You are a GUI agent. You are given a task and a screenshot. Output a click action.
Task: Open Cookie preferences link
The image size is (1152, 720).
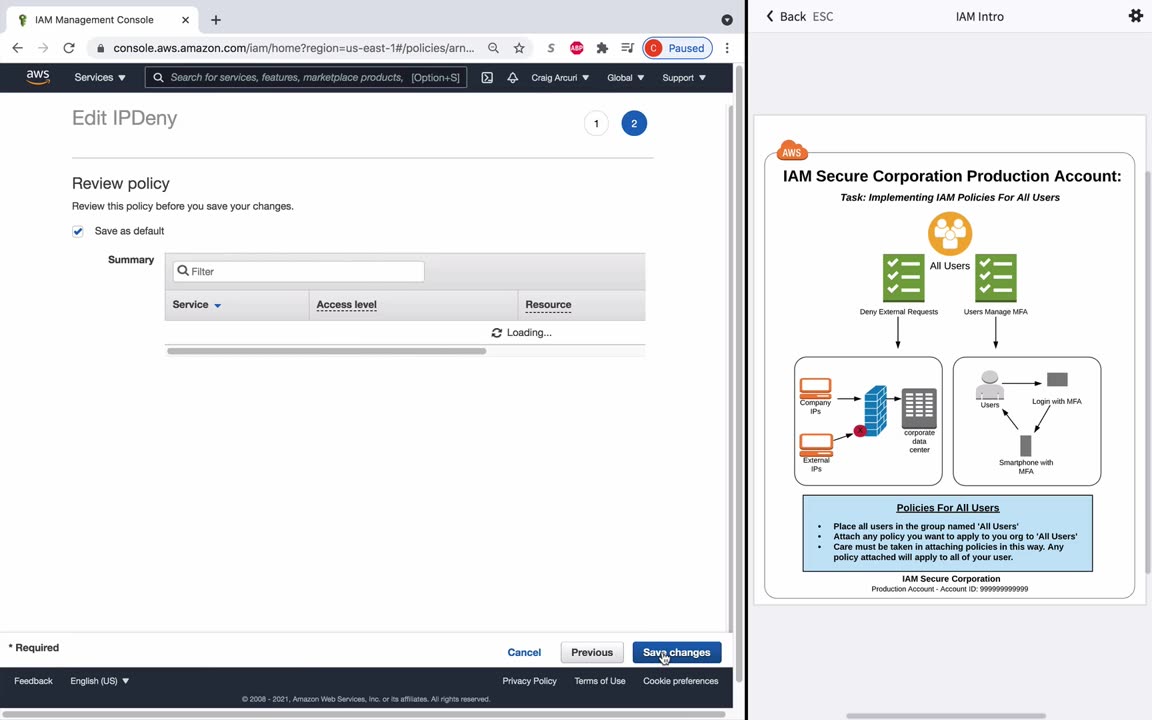680,681
